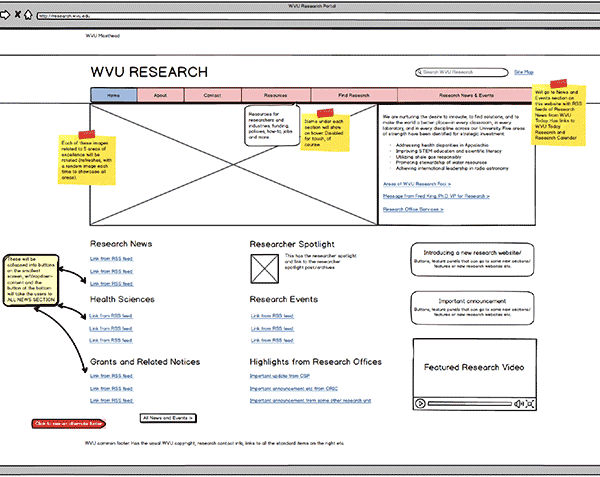Click the Important announcement panel
Screen dimensions: 600x477
pos(472,308)
